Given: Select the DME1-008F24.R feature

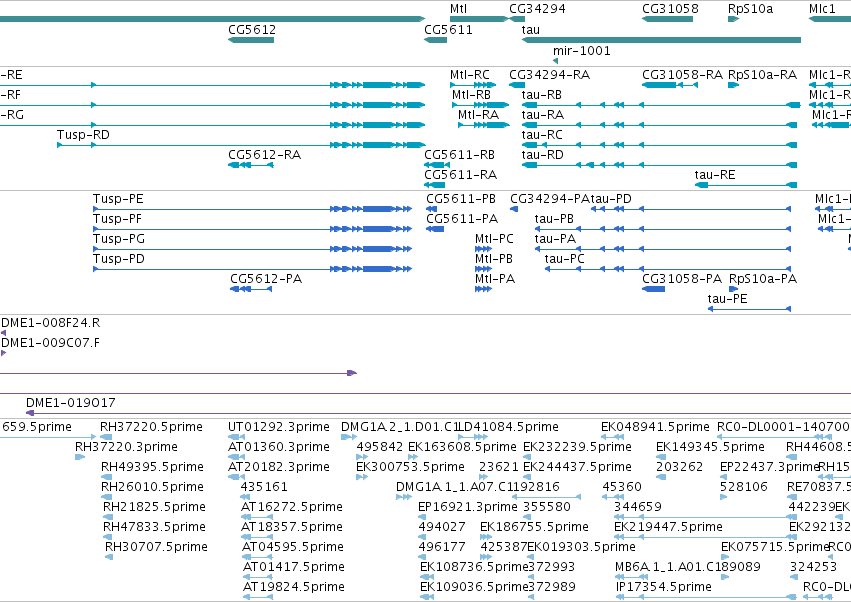Looking at the screenshot, I should [x=3, y=333].
